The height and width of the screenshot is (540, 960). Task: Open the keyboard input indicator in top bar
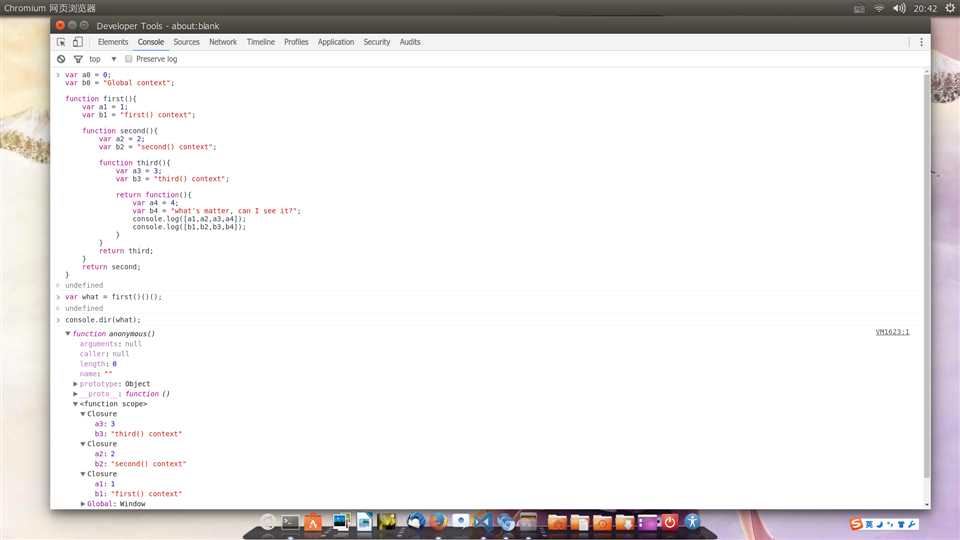click(x=859, y=9)
